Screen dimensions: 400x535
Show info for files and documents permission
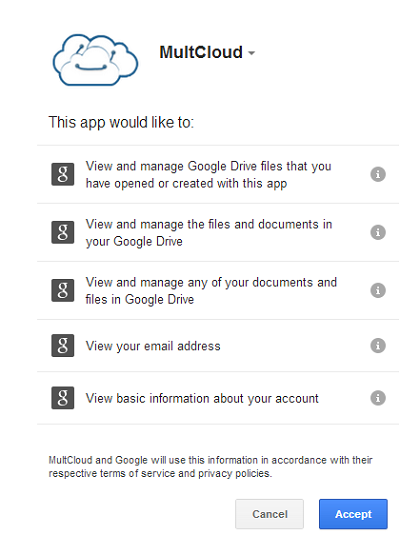(378, 232)
